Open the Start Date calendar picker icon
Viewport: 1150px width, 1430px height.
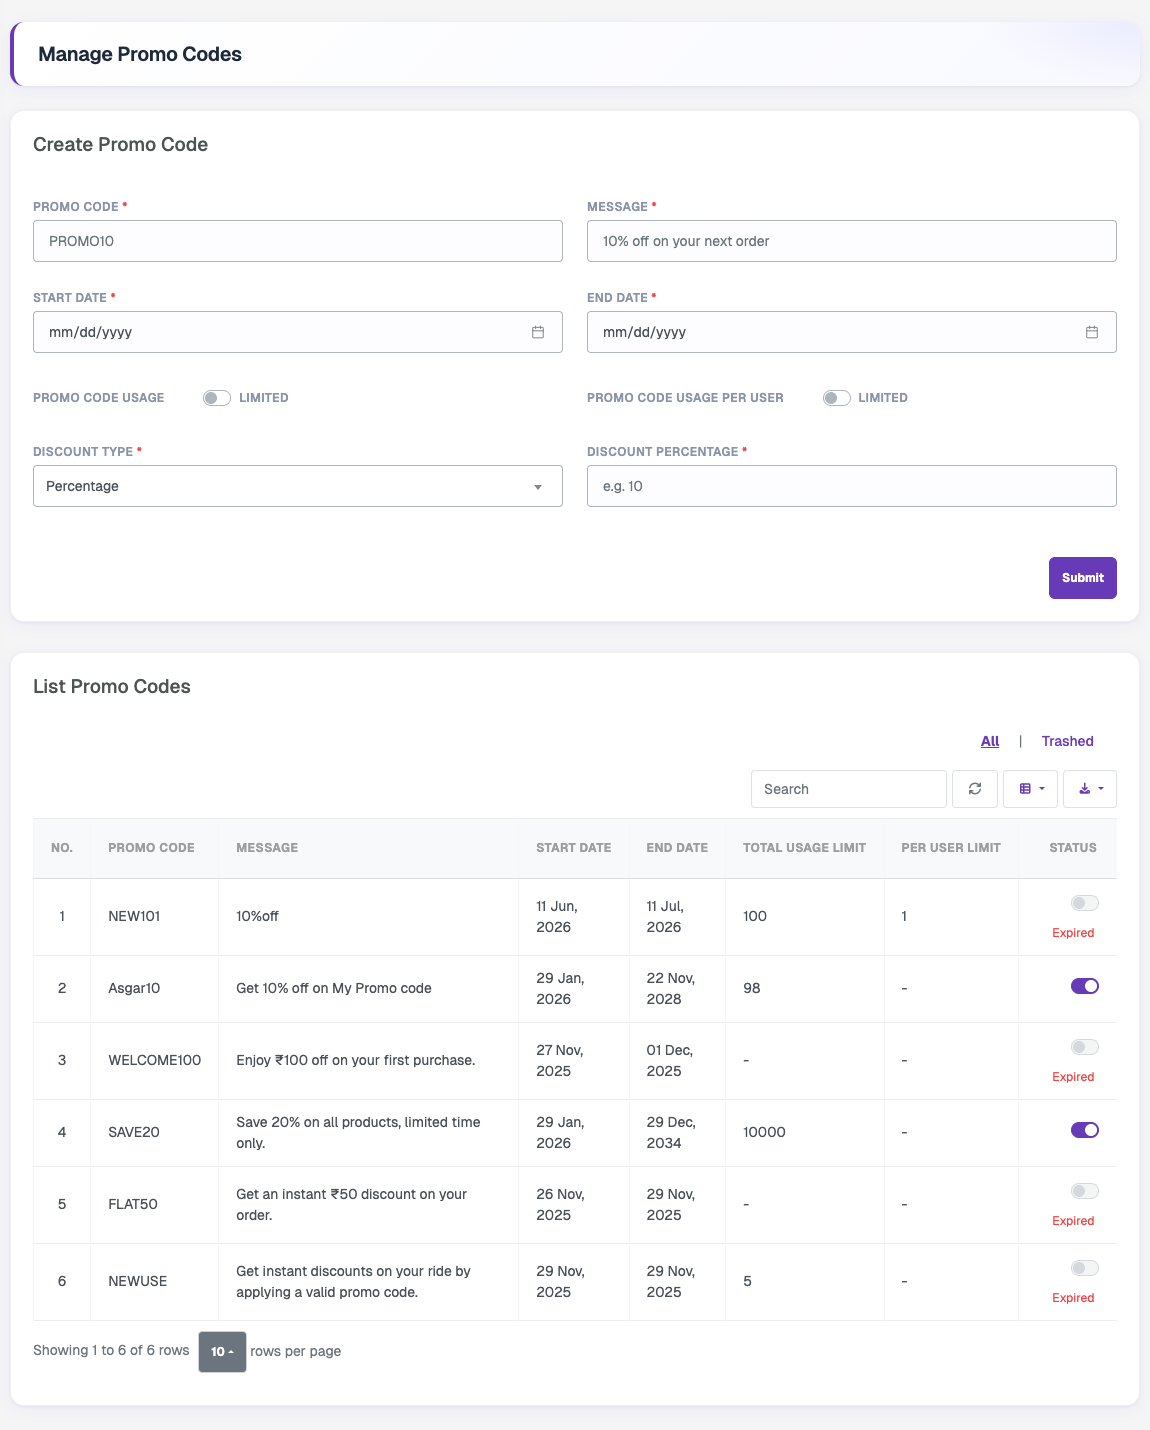click(538, 332)
